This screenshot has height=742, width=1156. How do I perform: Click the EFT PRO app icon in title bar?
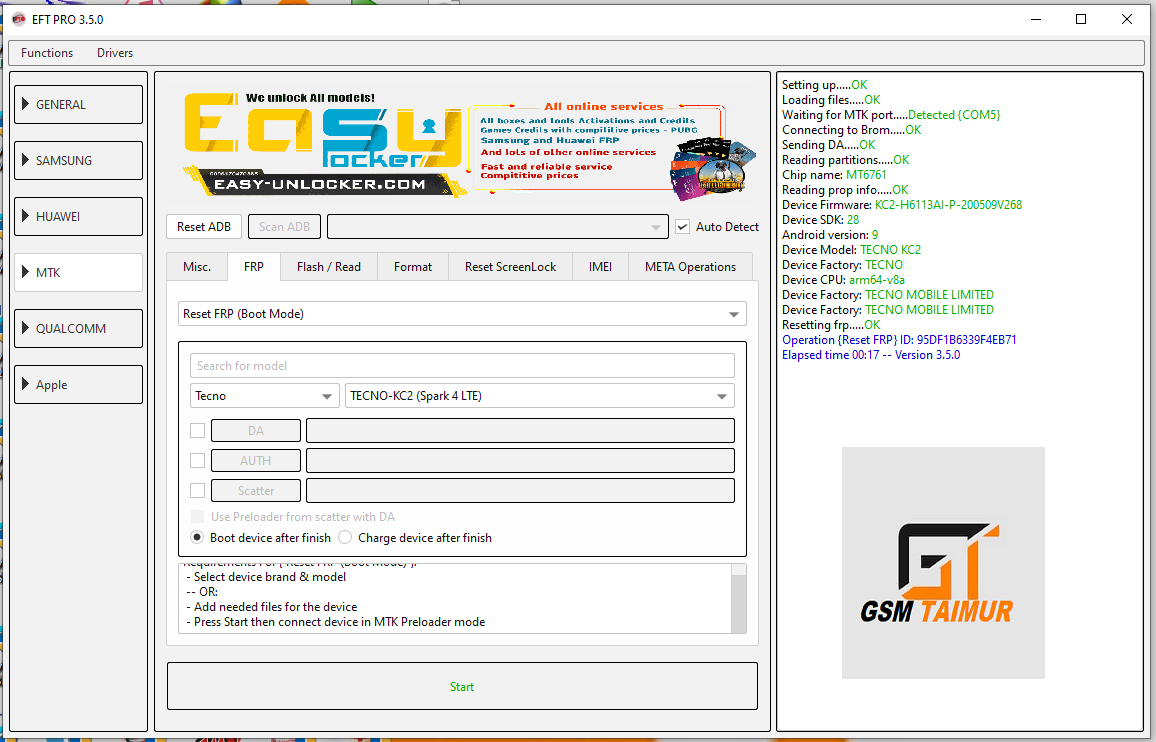[x=18, y=19]
